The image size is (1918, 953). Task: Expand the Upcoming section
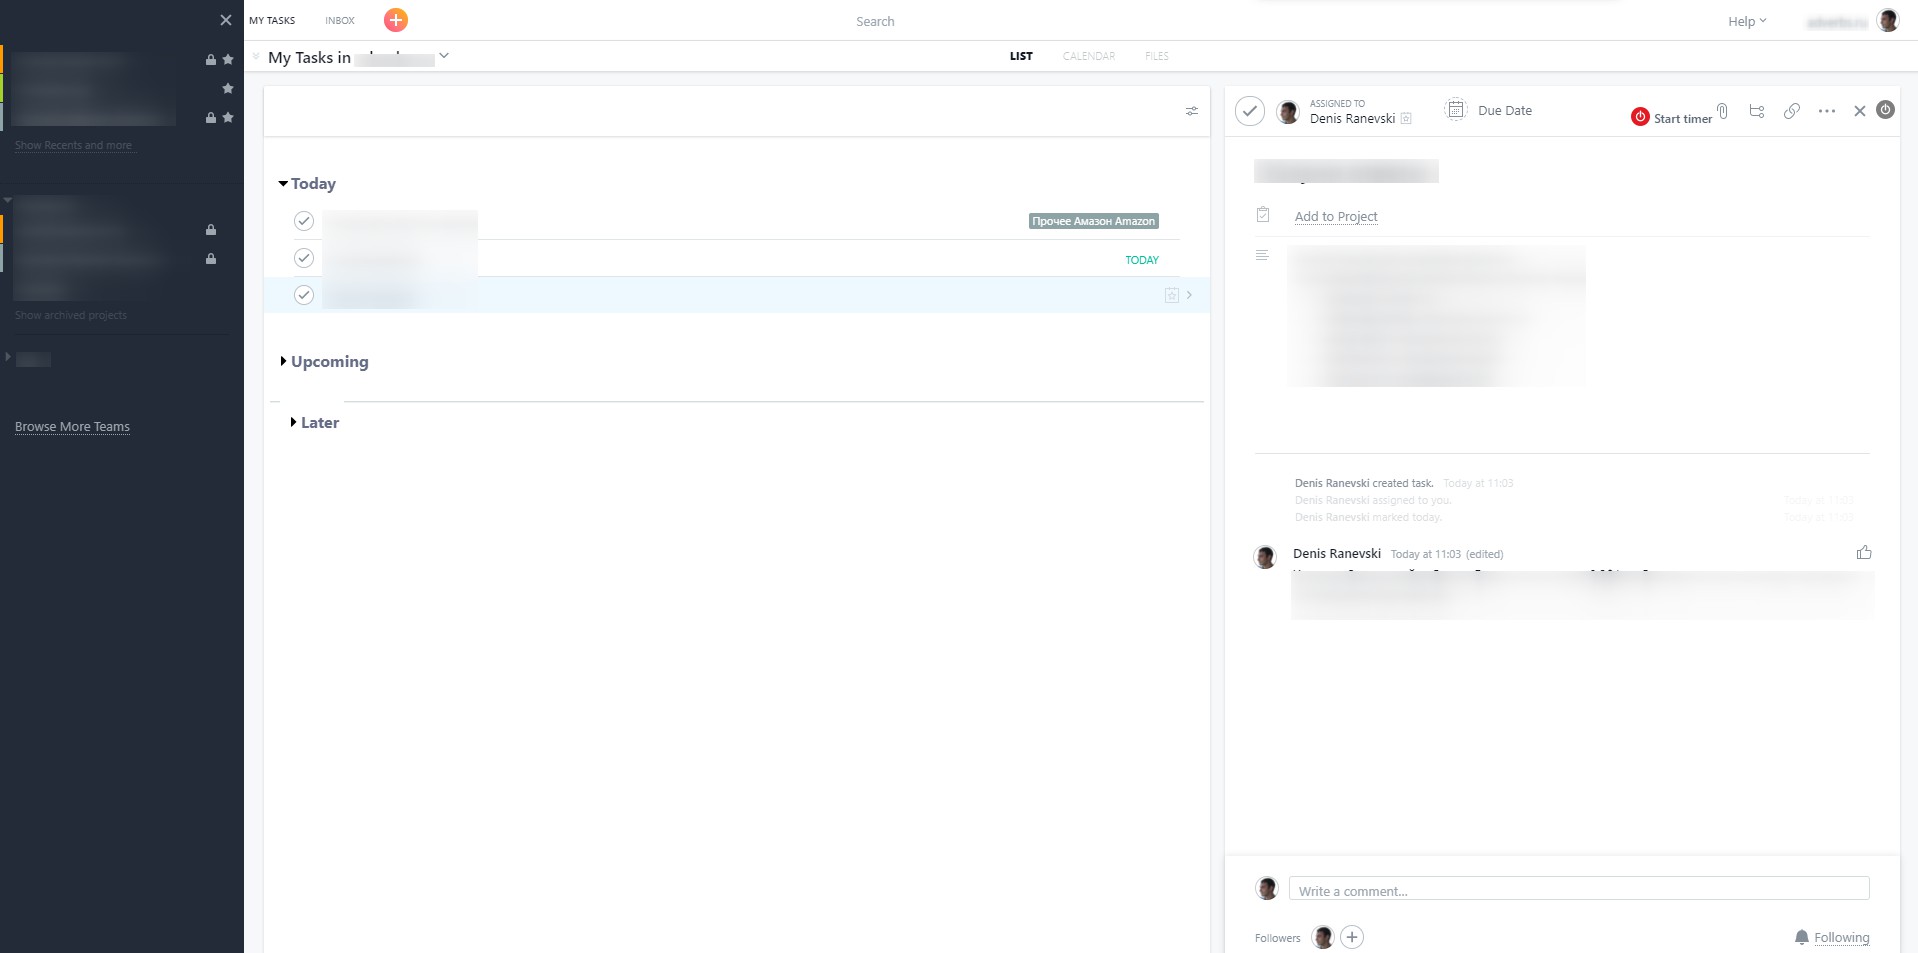click(283, 361)
